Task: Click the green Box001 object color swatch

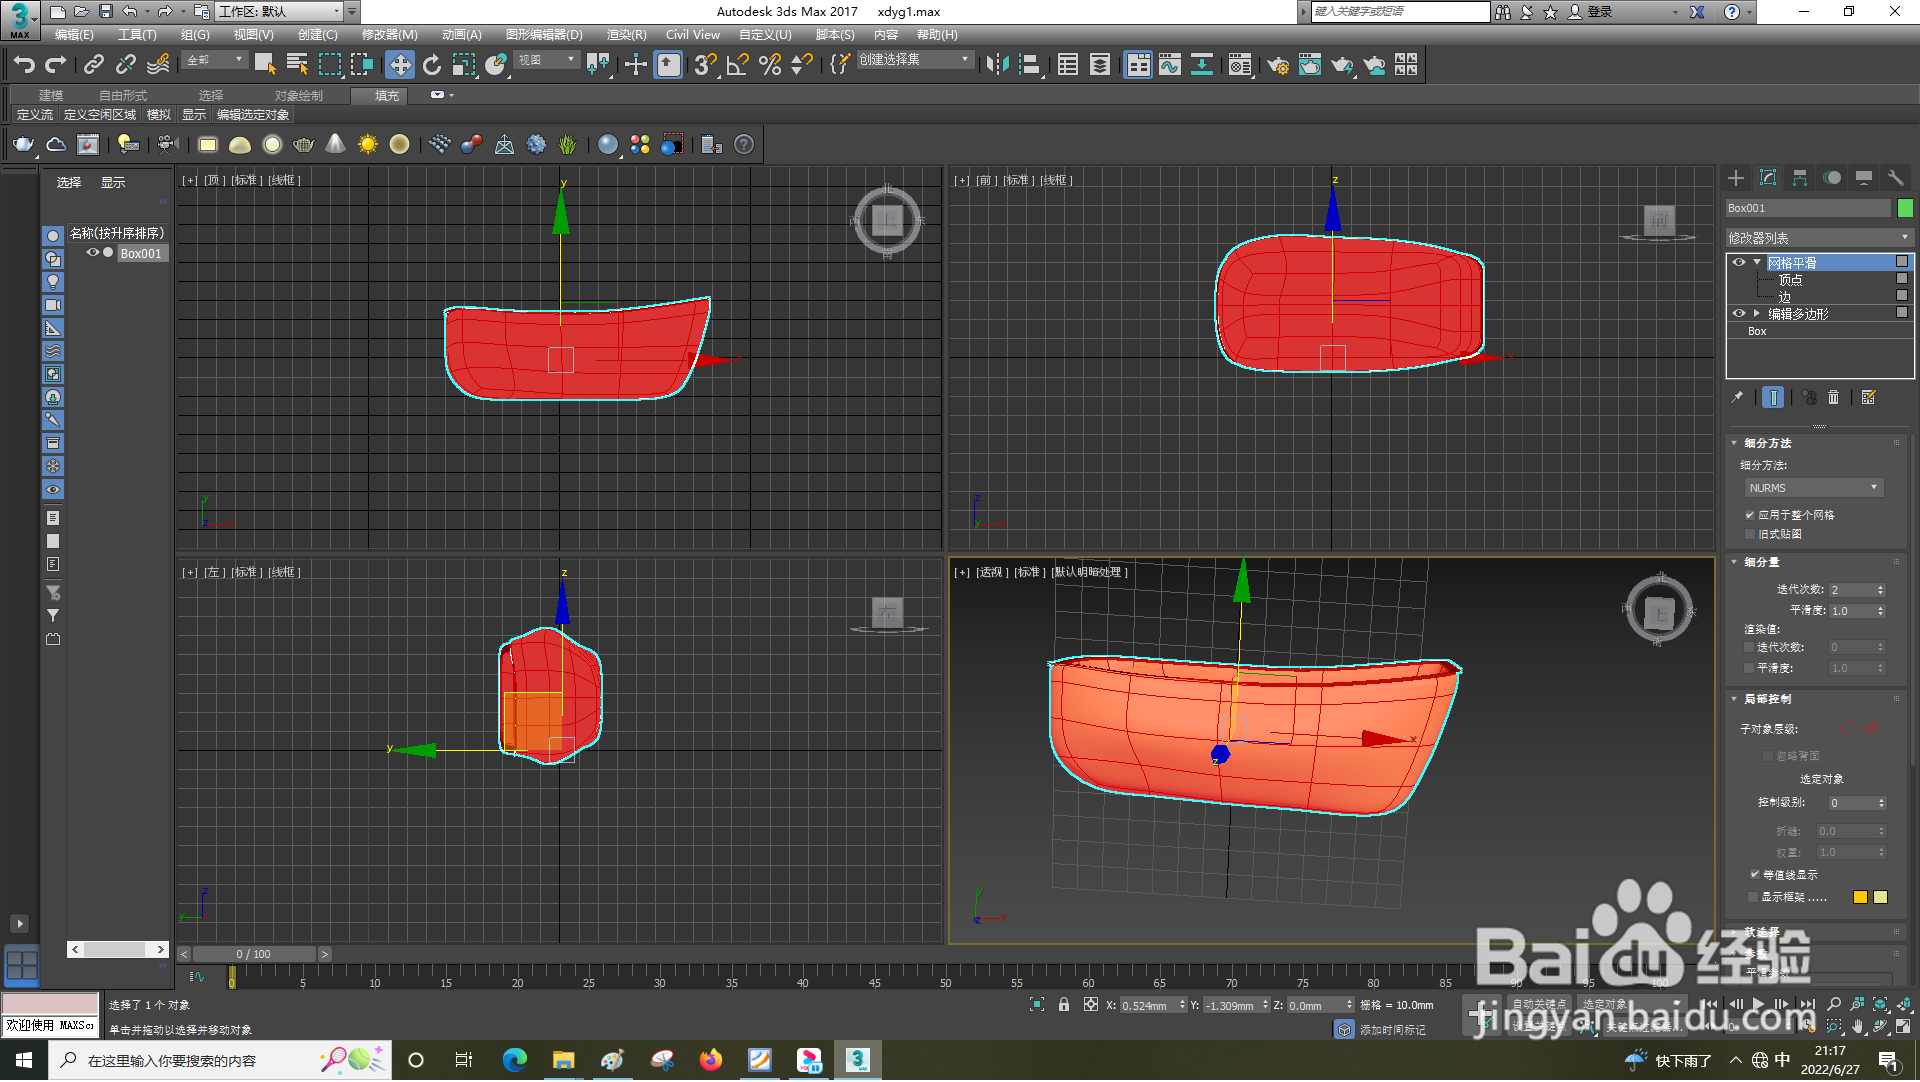Action: pyautogui.click(x=1905, y=208)
